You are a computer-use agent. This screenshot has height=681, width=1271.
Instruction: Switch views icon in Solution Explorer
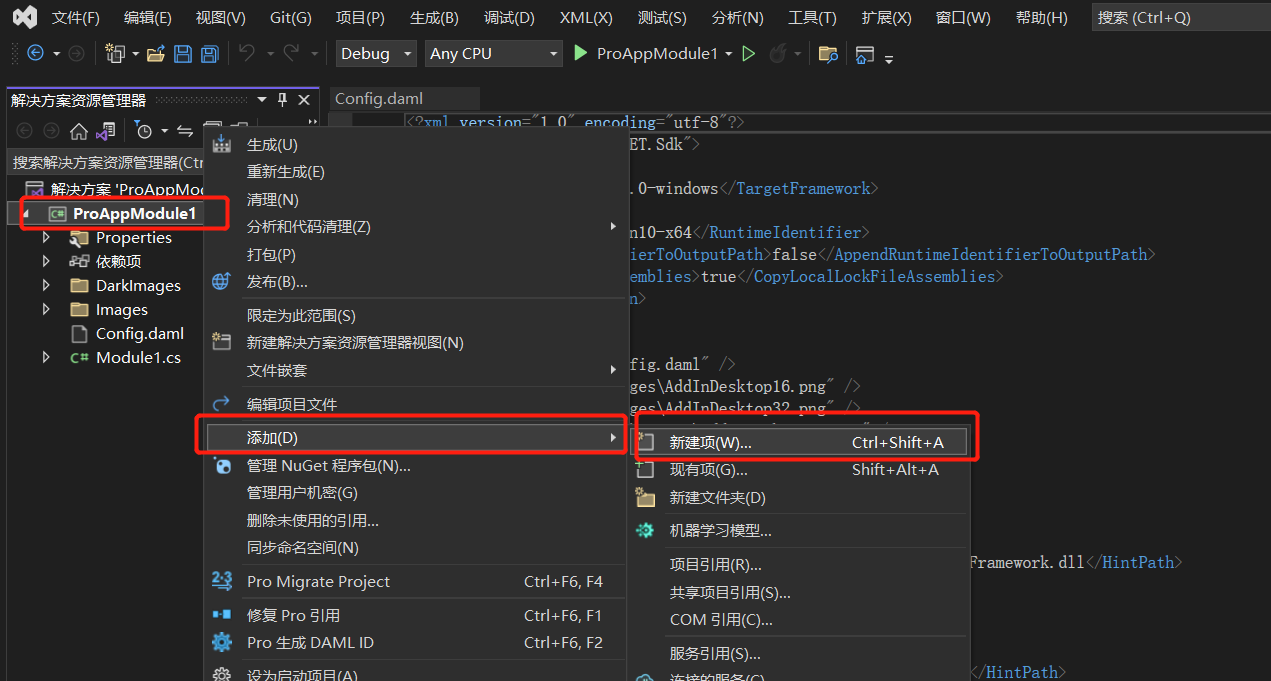[x=105, y=131]
